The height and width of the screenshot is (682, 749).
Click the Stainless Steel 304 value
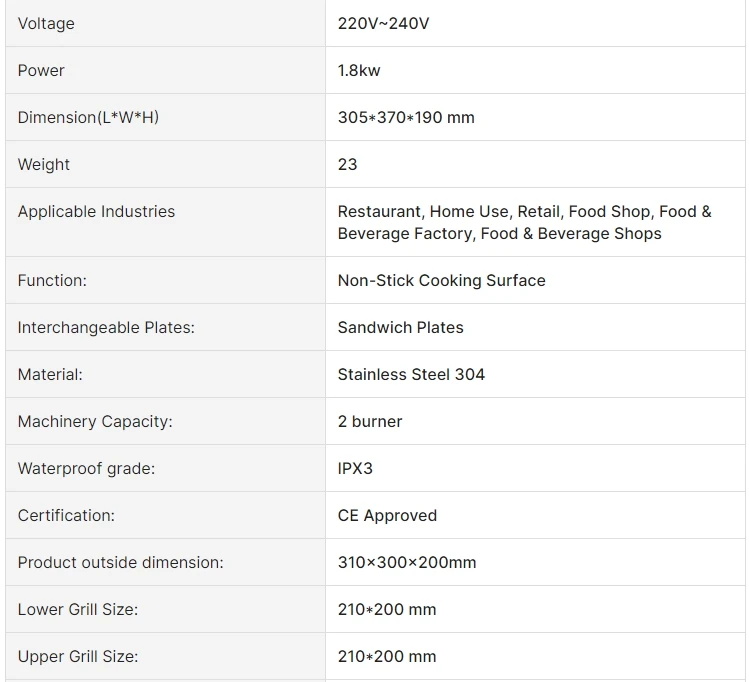click(x=411, y=374)
